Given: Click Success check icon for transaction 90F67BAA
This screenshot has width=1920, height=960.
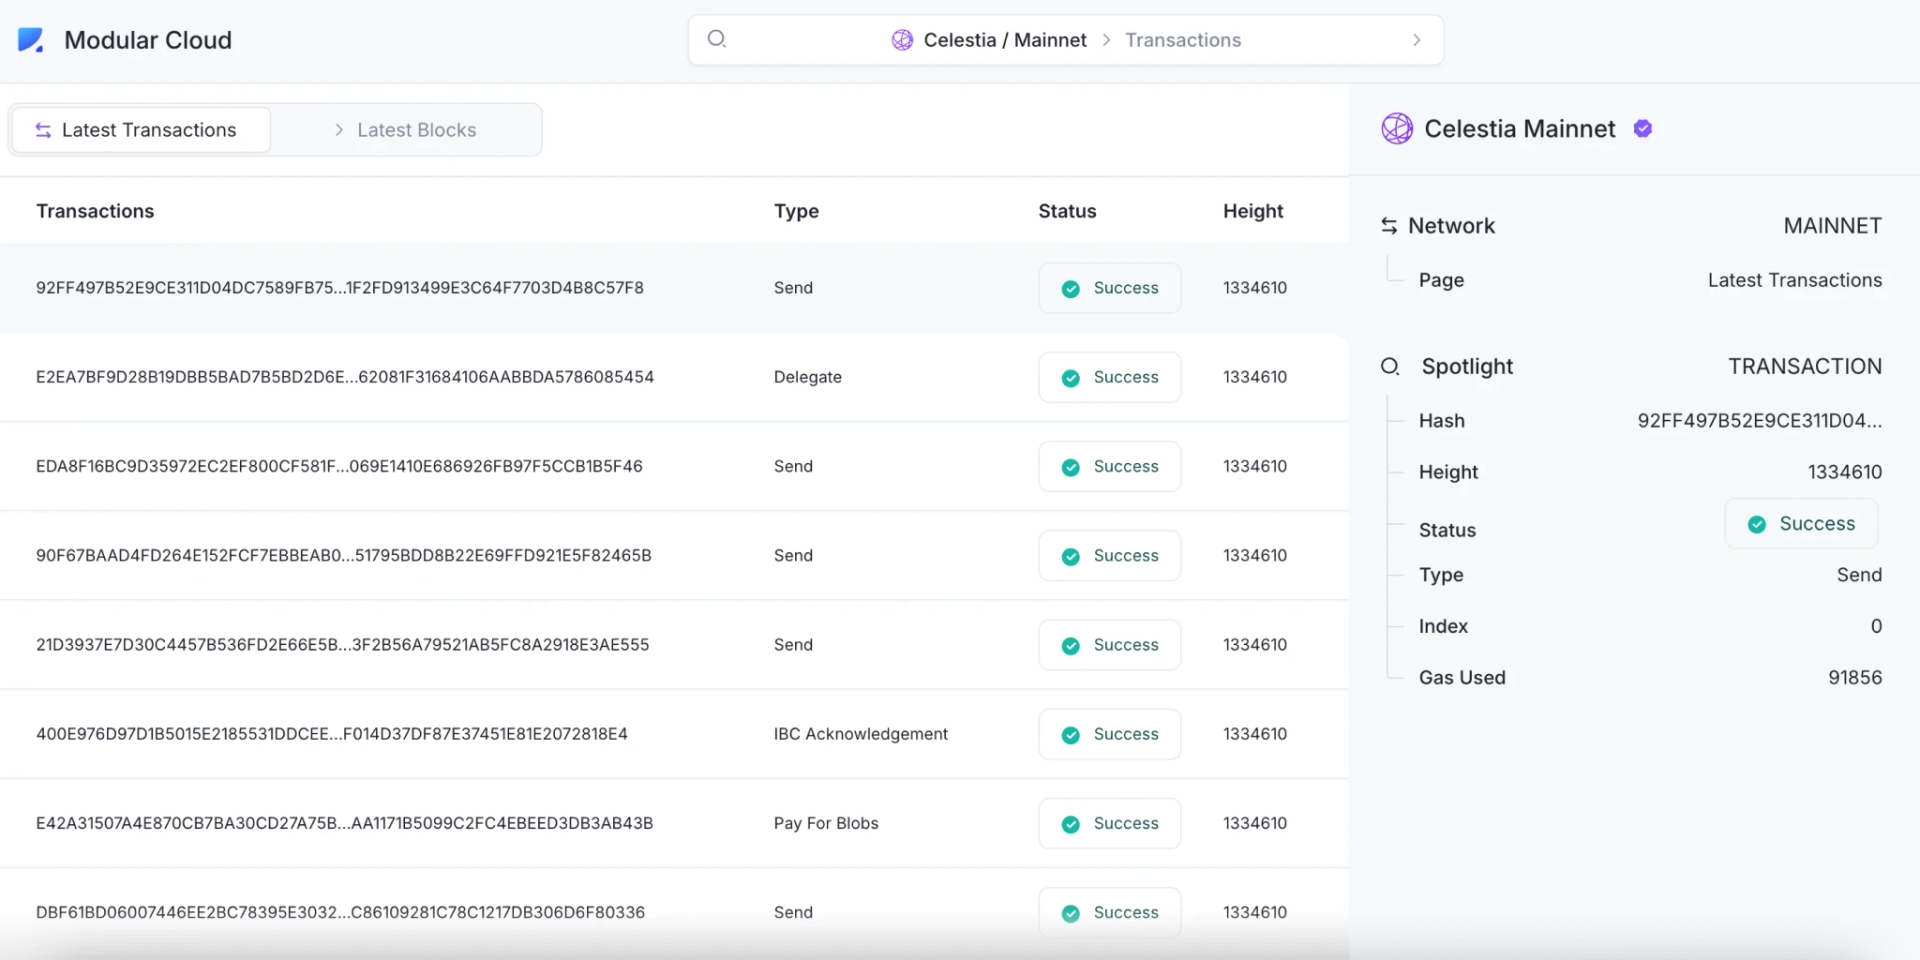Looking at the screenshot, I should (1070, 557).
